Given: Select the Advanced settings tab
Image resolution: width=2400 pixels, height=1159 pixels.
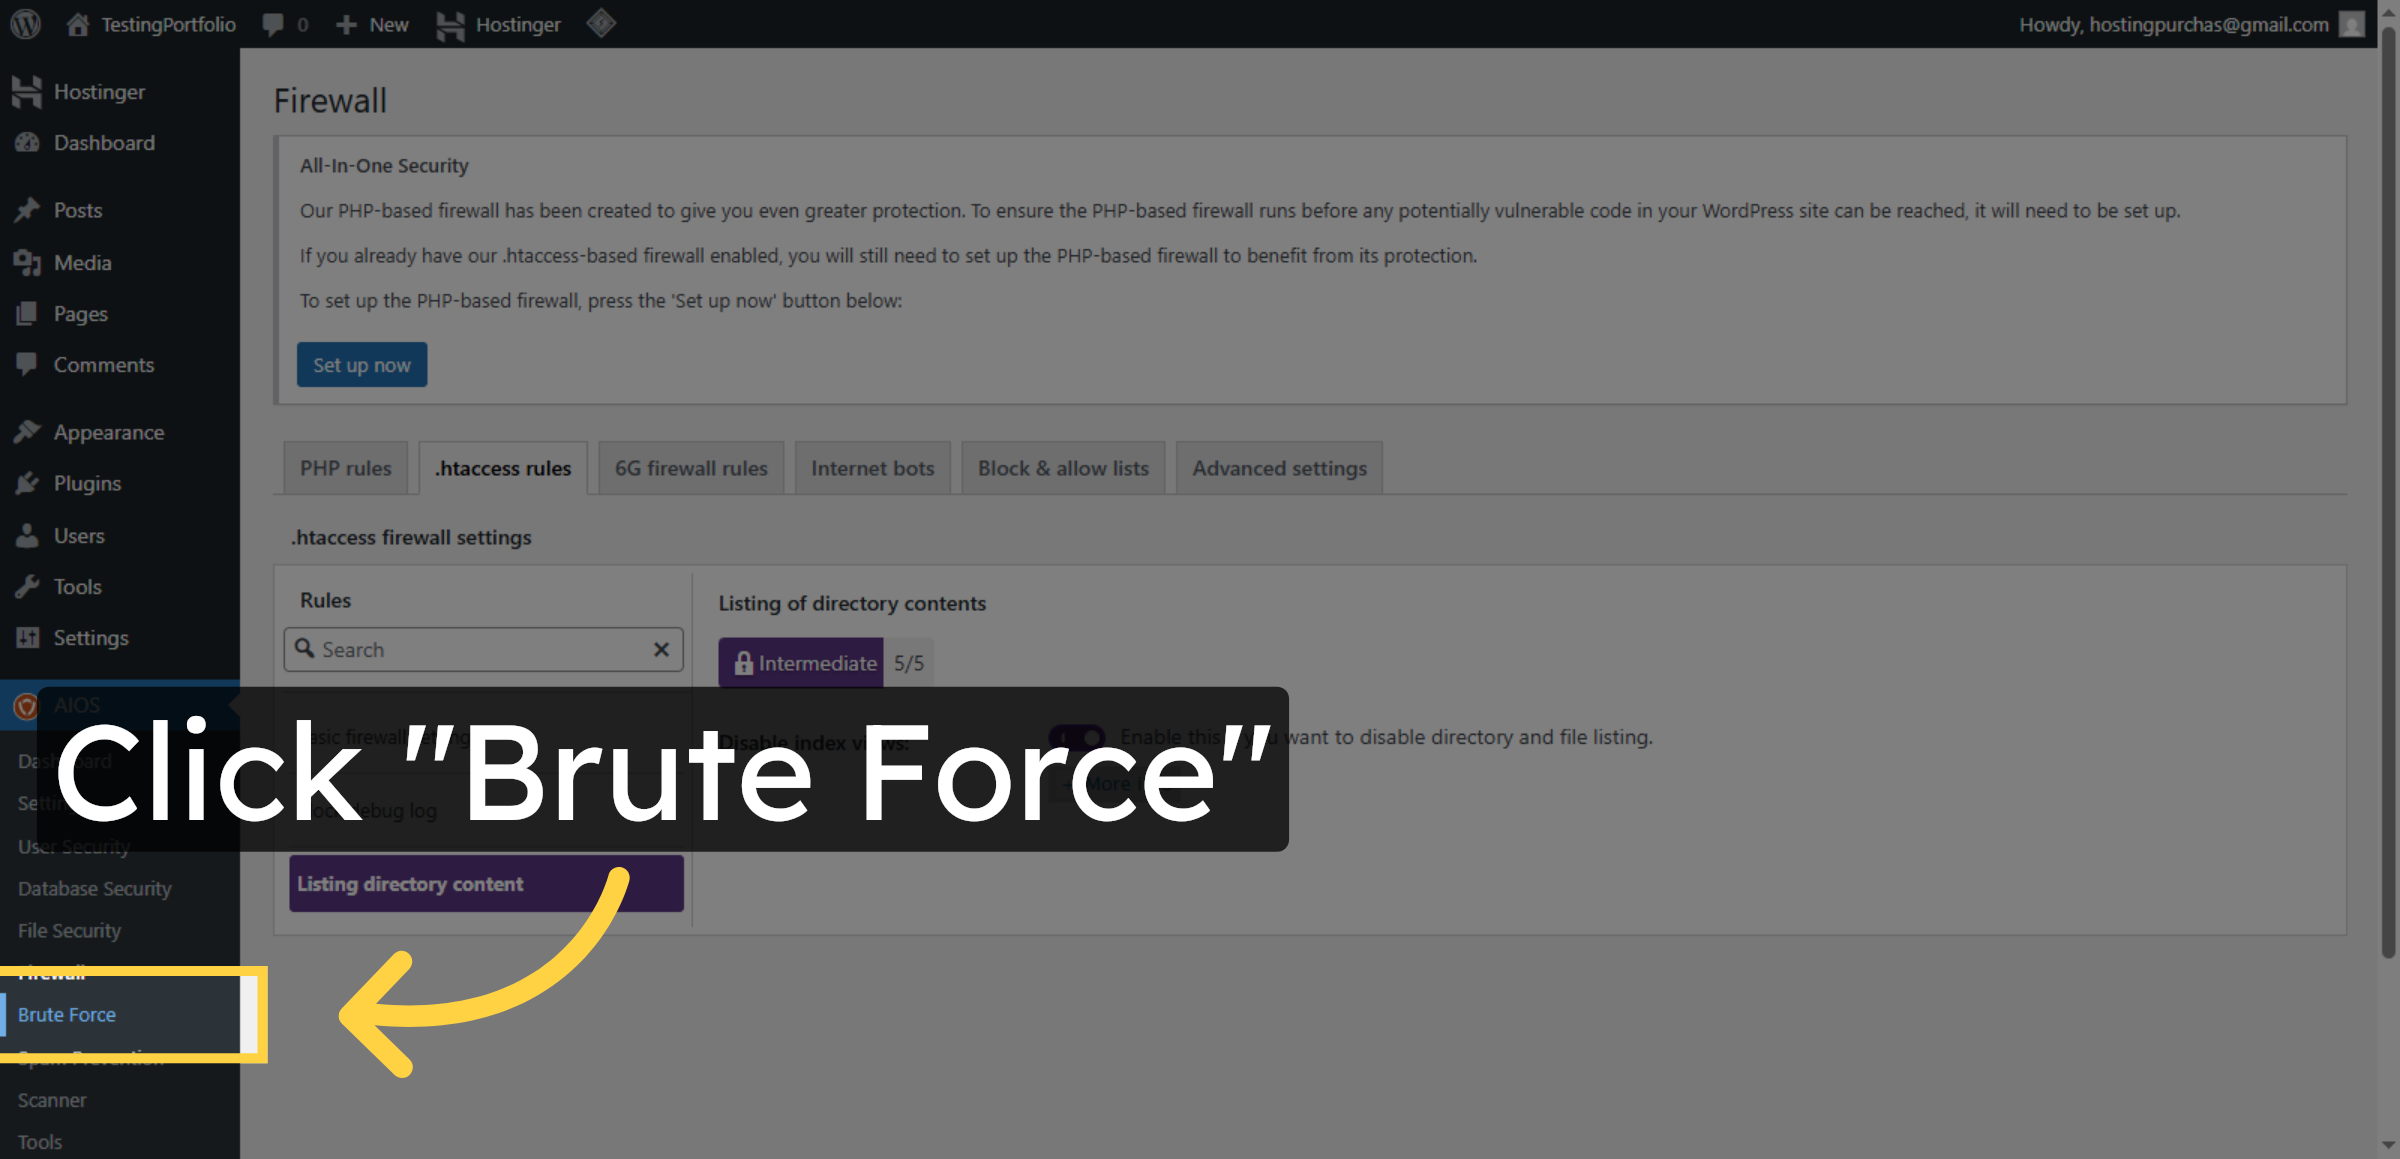Looking at the screenshot, I should [1279, 467].
